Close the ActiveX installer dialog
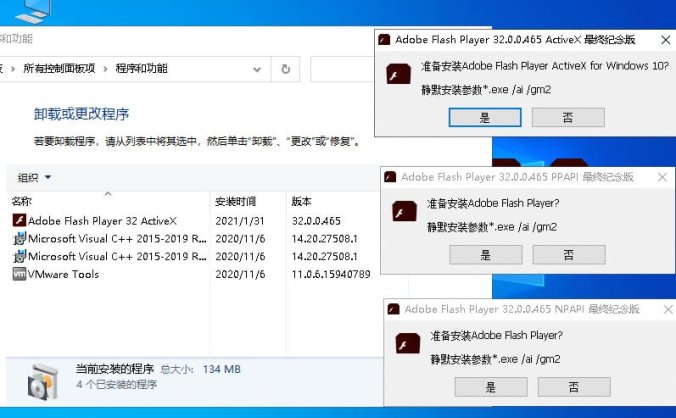Image resolution: width=676 pixels, height=418 pixels. pyautogui.click(x=666, y=40)
